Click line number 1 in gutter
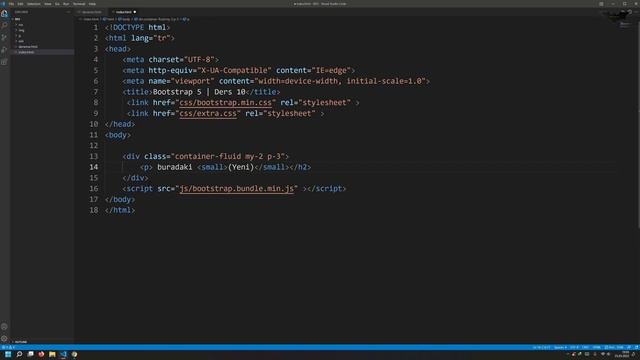Screen dimensions: 640x360 [x=96, y=27]
